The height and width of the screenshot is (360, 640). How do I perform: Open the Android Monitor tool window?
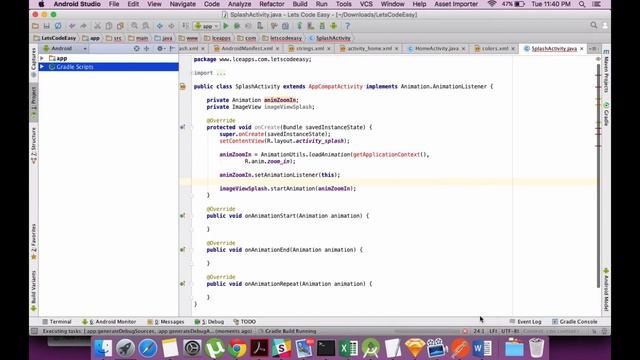tap(109, 322)
